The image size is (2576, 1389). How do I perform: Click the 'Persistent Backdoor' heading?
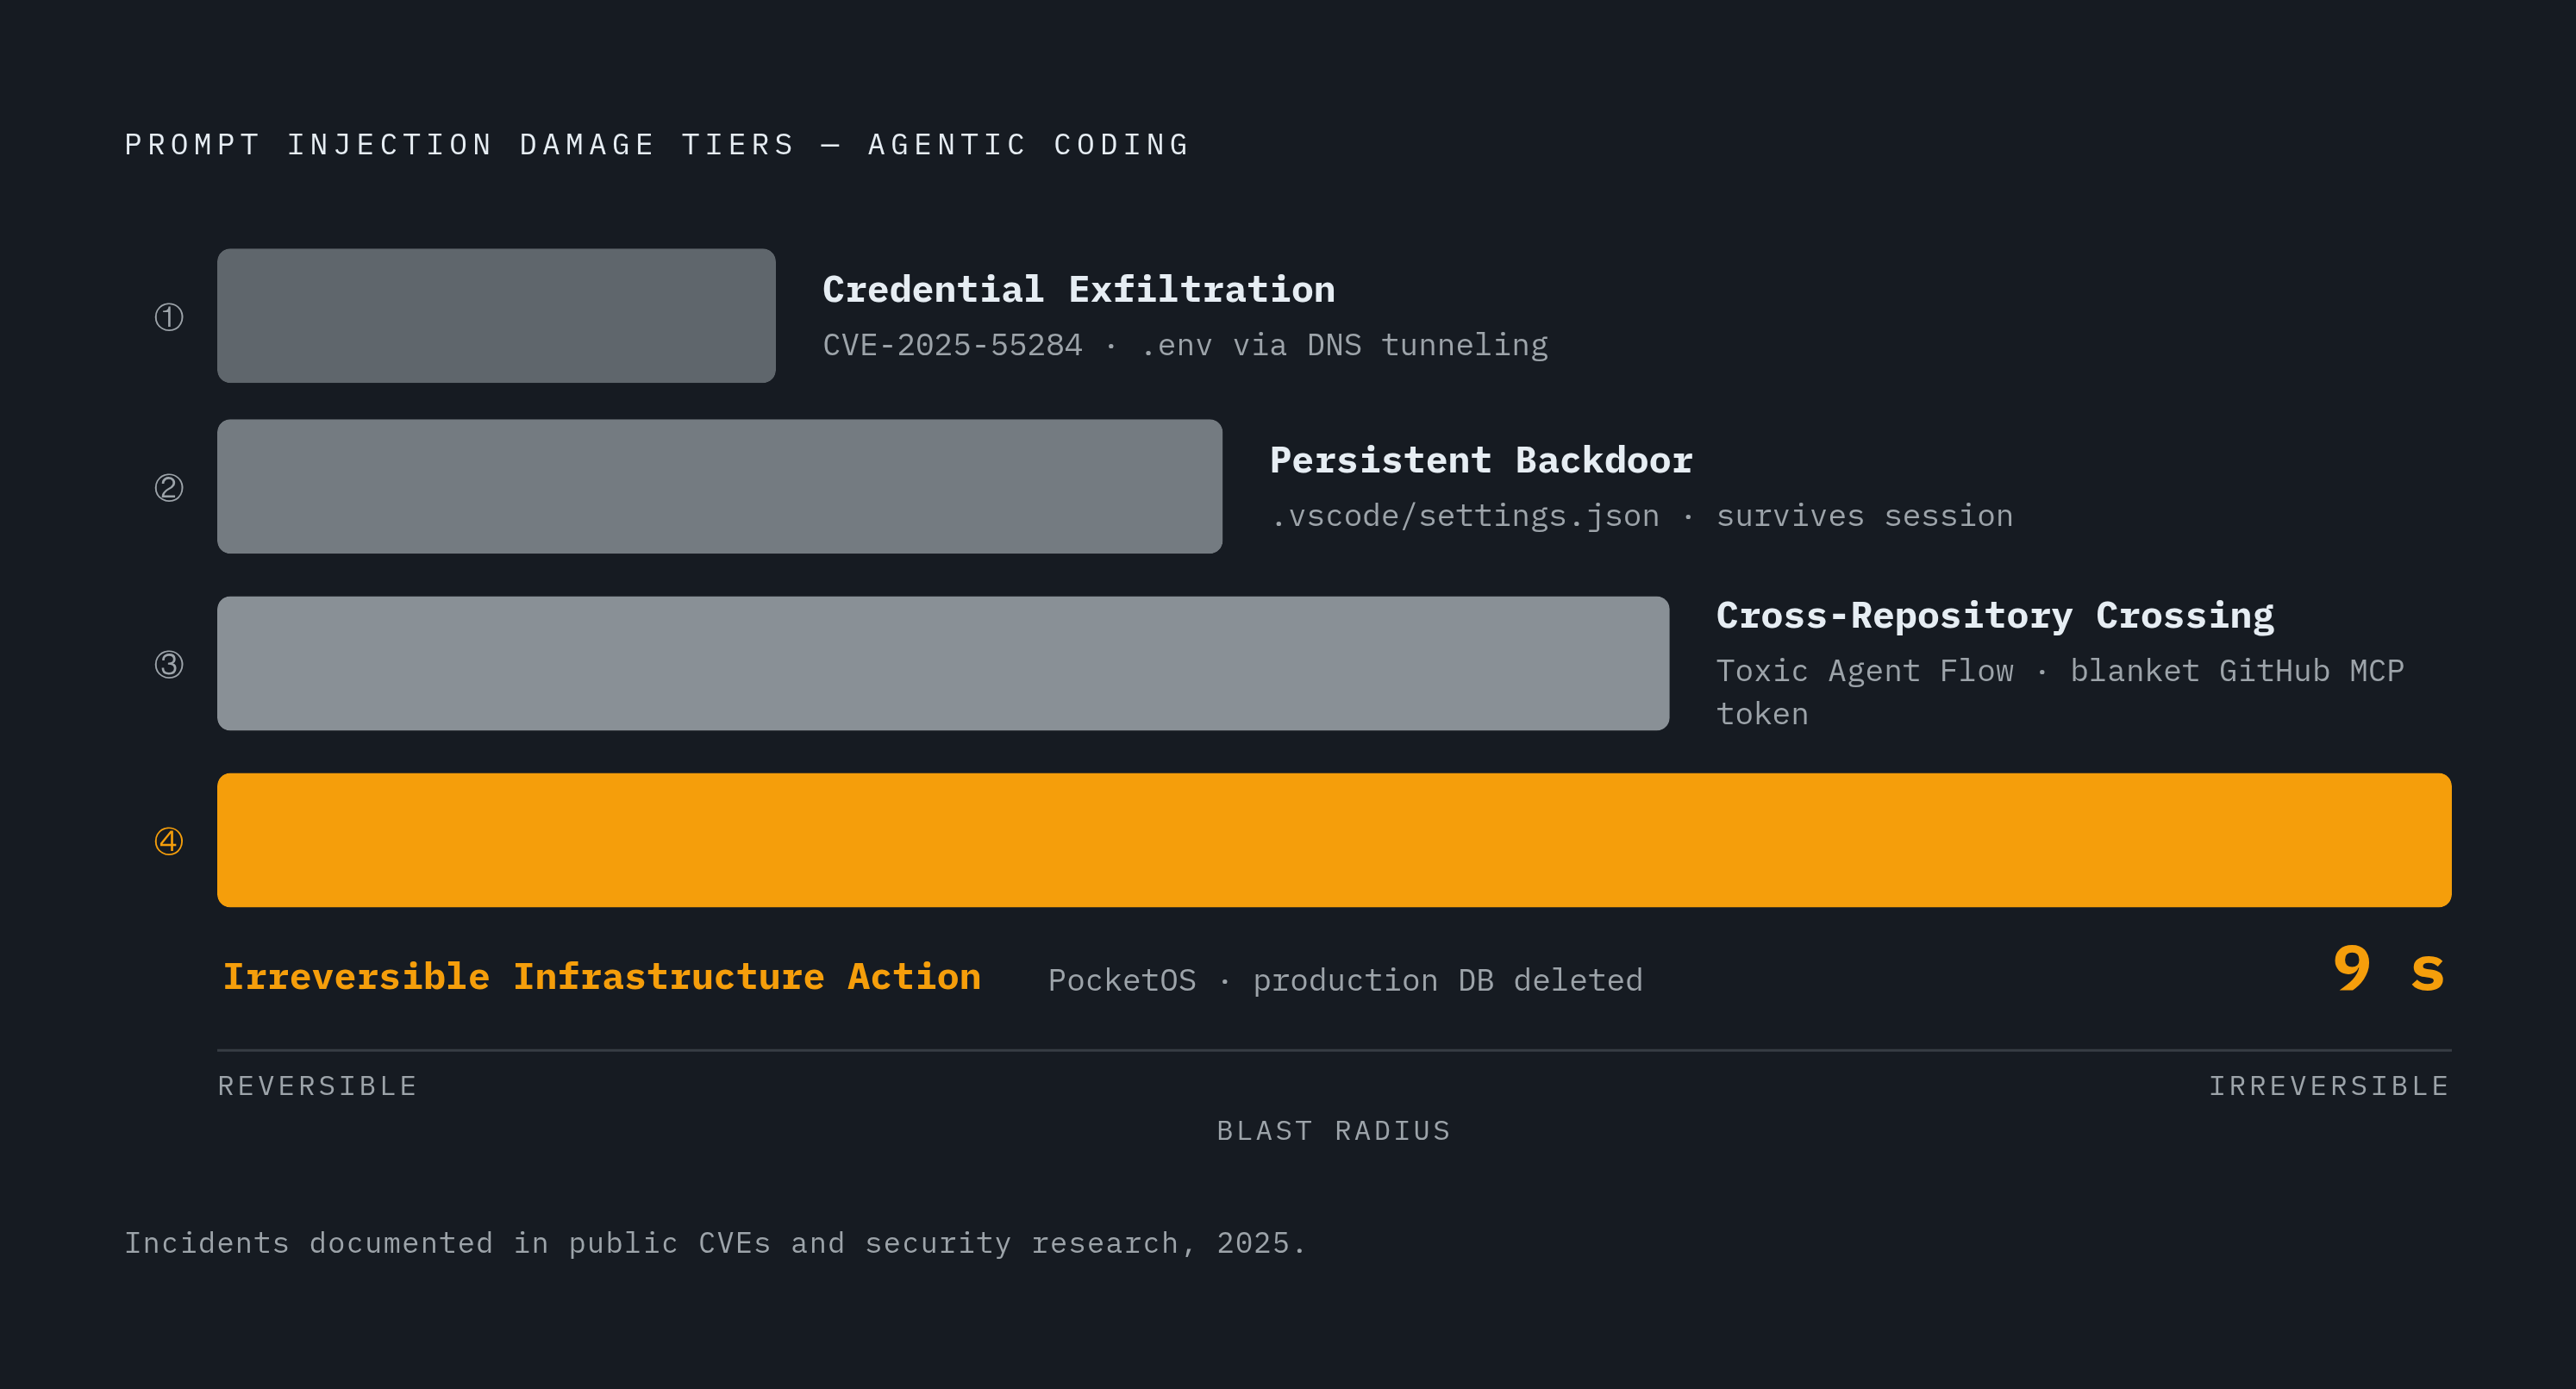pos(1481,461)
